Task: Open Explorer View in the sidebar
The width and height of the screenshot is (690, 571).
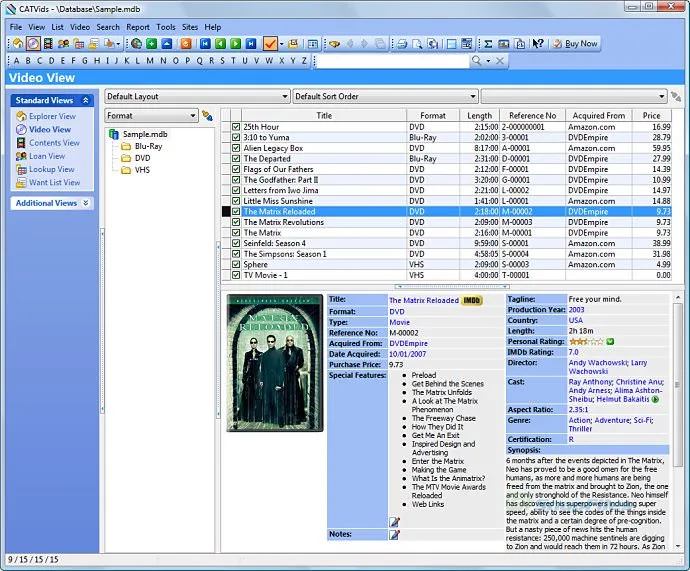Action: (52, 116)
